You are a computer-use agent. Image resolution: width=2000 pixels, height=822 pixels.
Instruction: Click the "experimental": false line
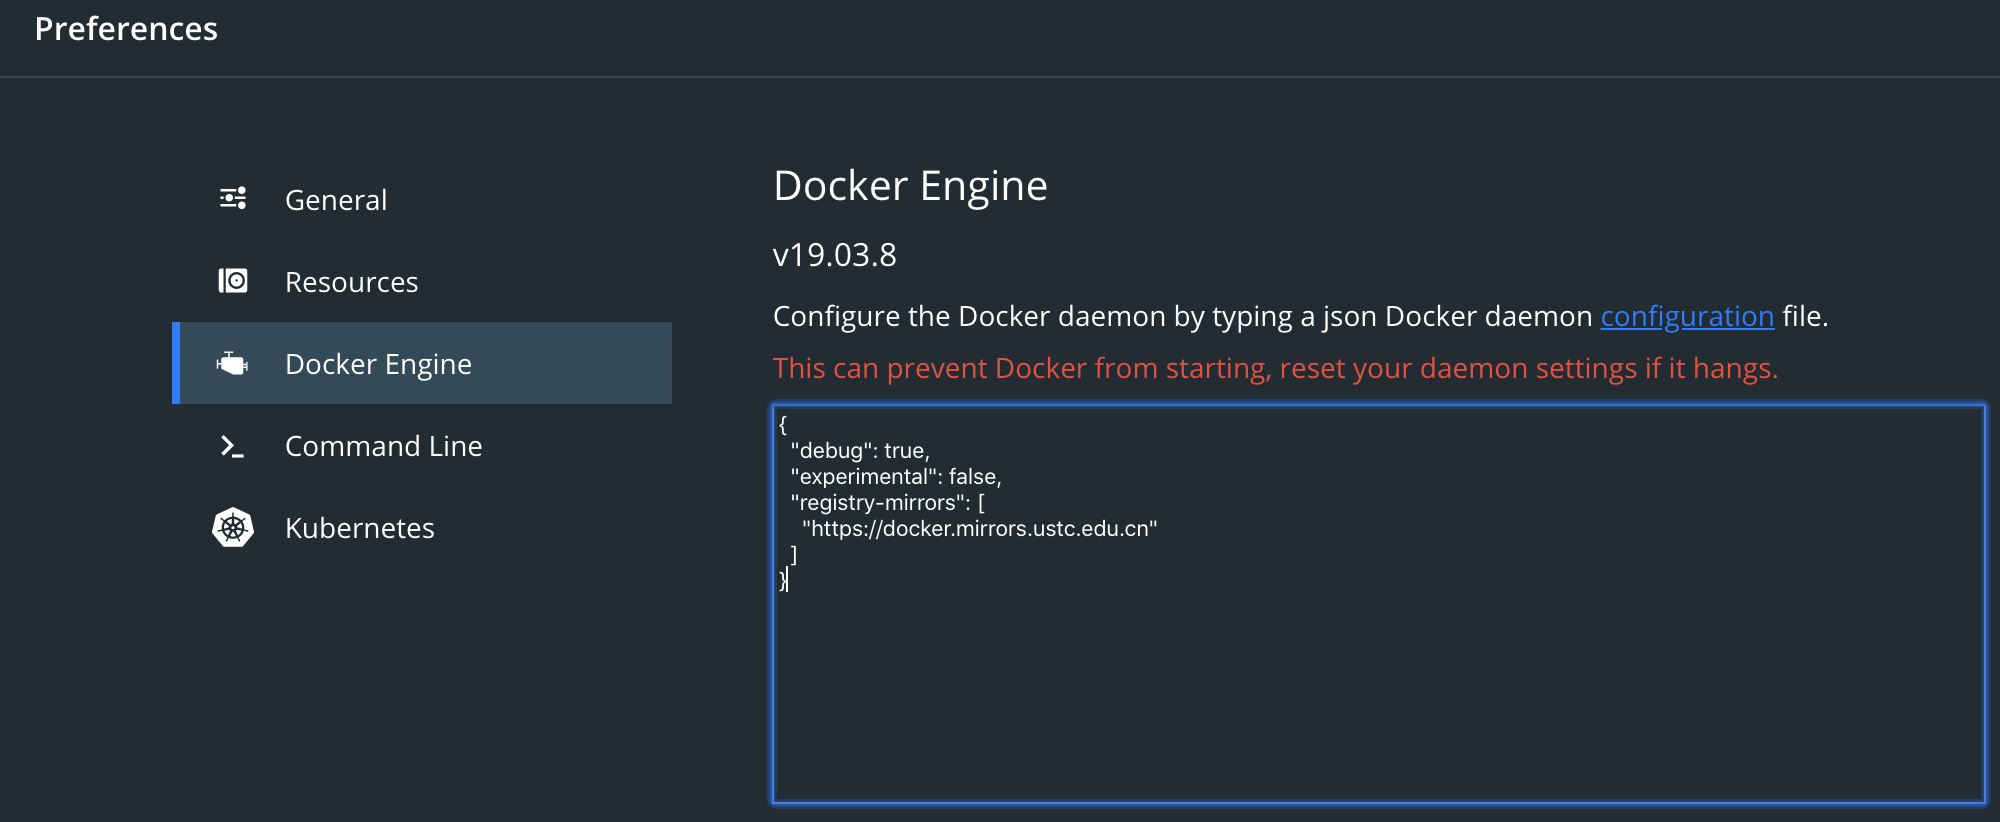coord(896,477)
